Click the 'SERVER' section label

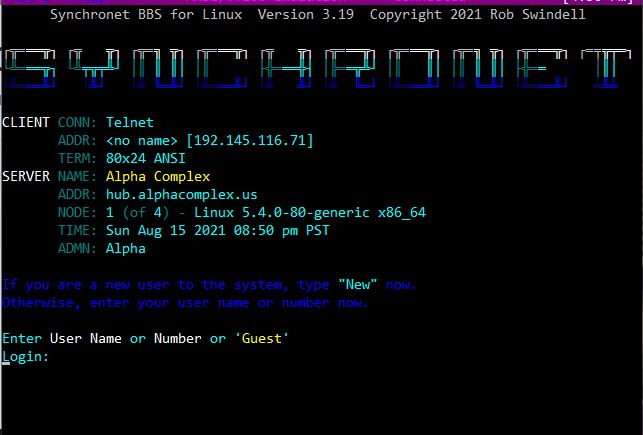tap(26, 177)
